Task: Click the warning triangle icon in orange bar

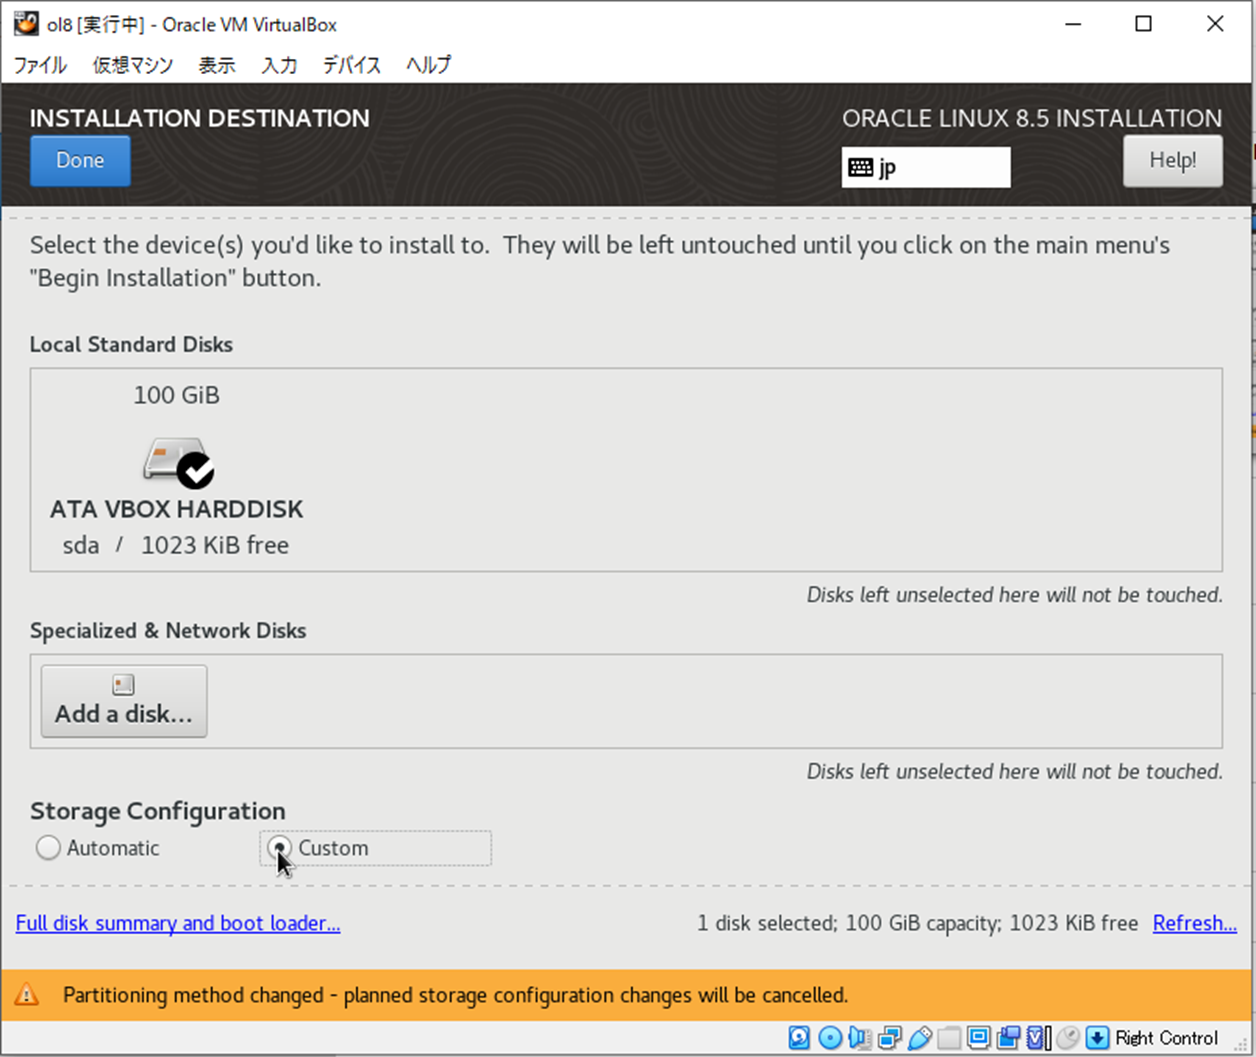Action: 27,995
